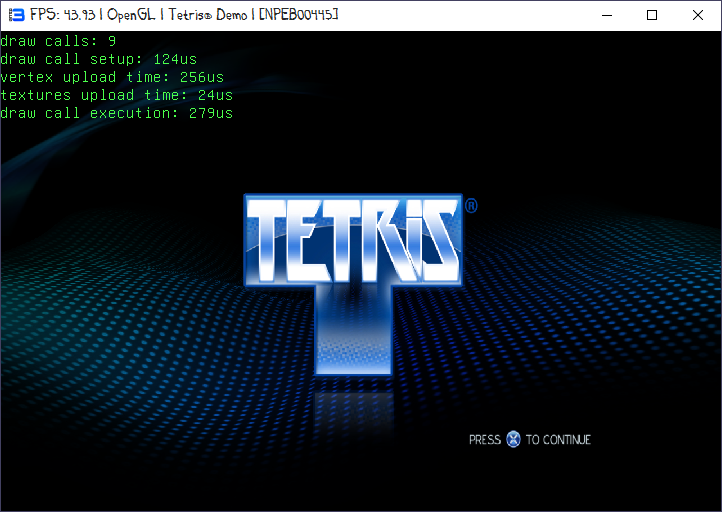
Task: Click the TETRIS logo lettering
Action: click(x=352, y=240)
